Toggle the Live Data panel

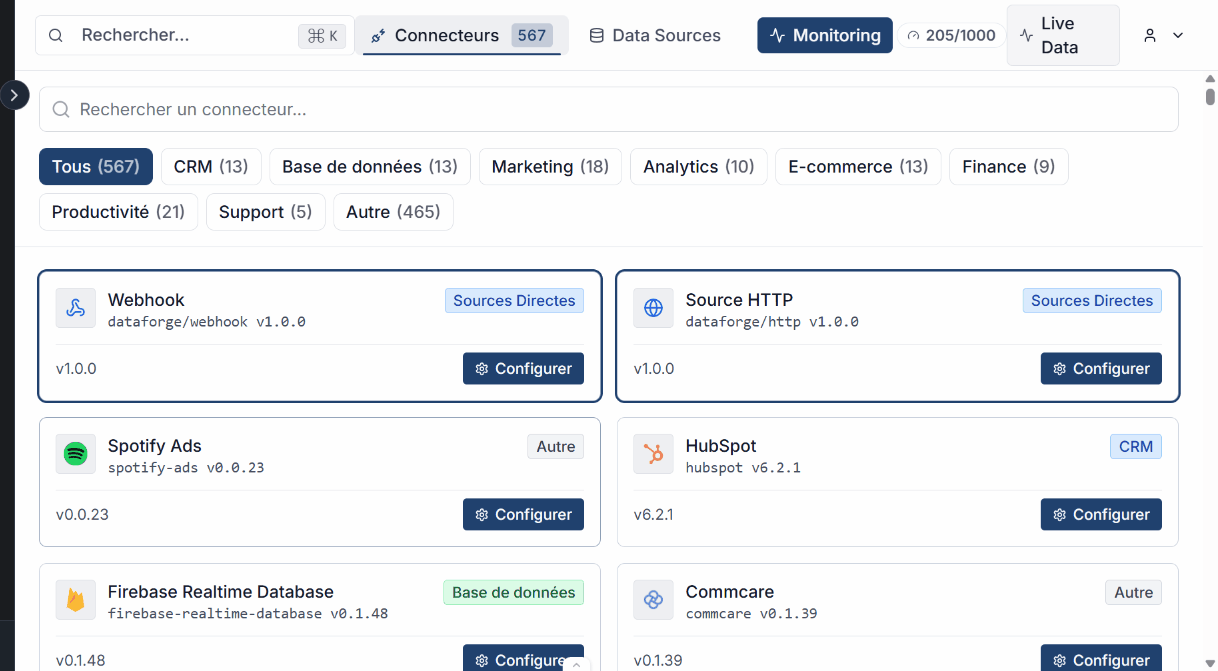point(1063,35)
